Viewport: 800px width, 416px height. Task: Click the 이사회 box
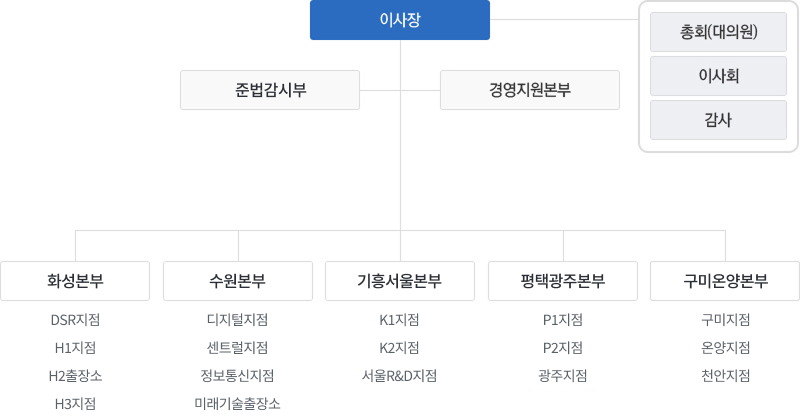(718, 76)
